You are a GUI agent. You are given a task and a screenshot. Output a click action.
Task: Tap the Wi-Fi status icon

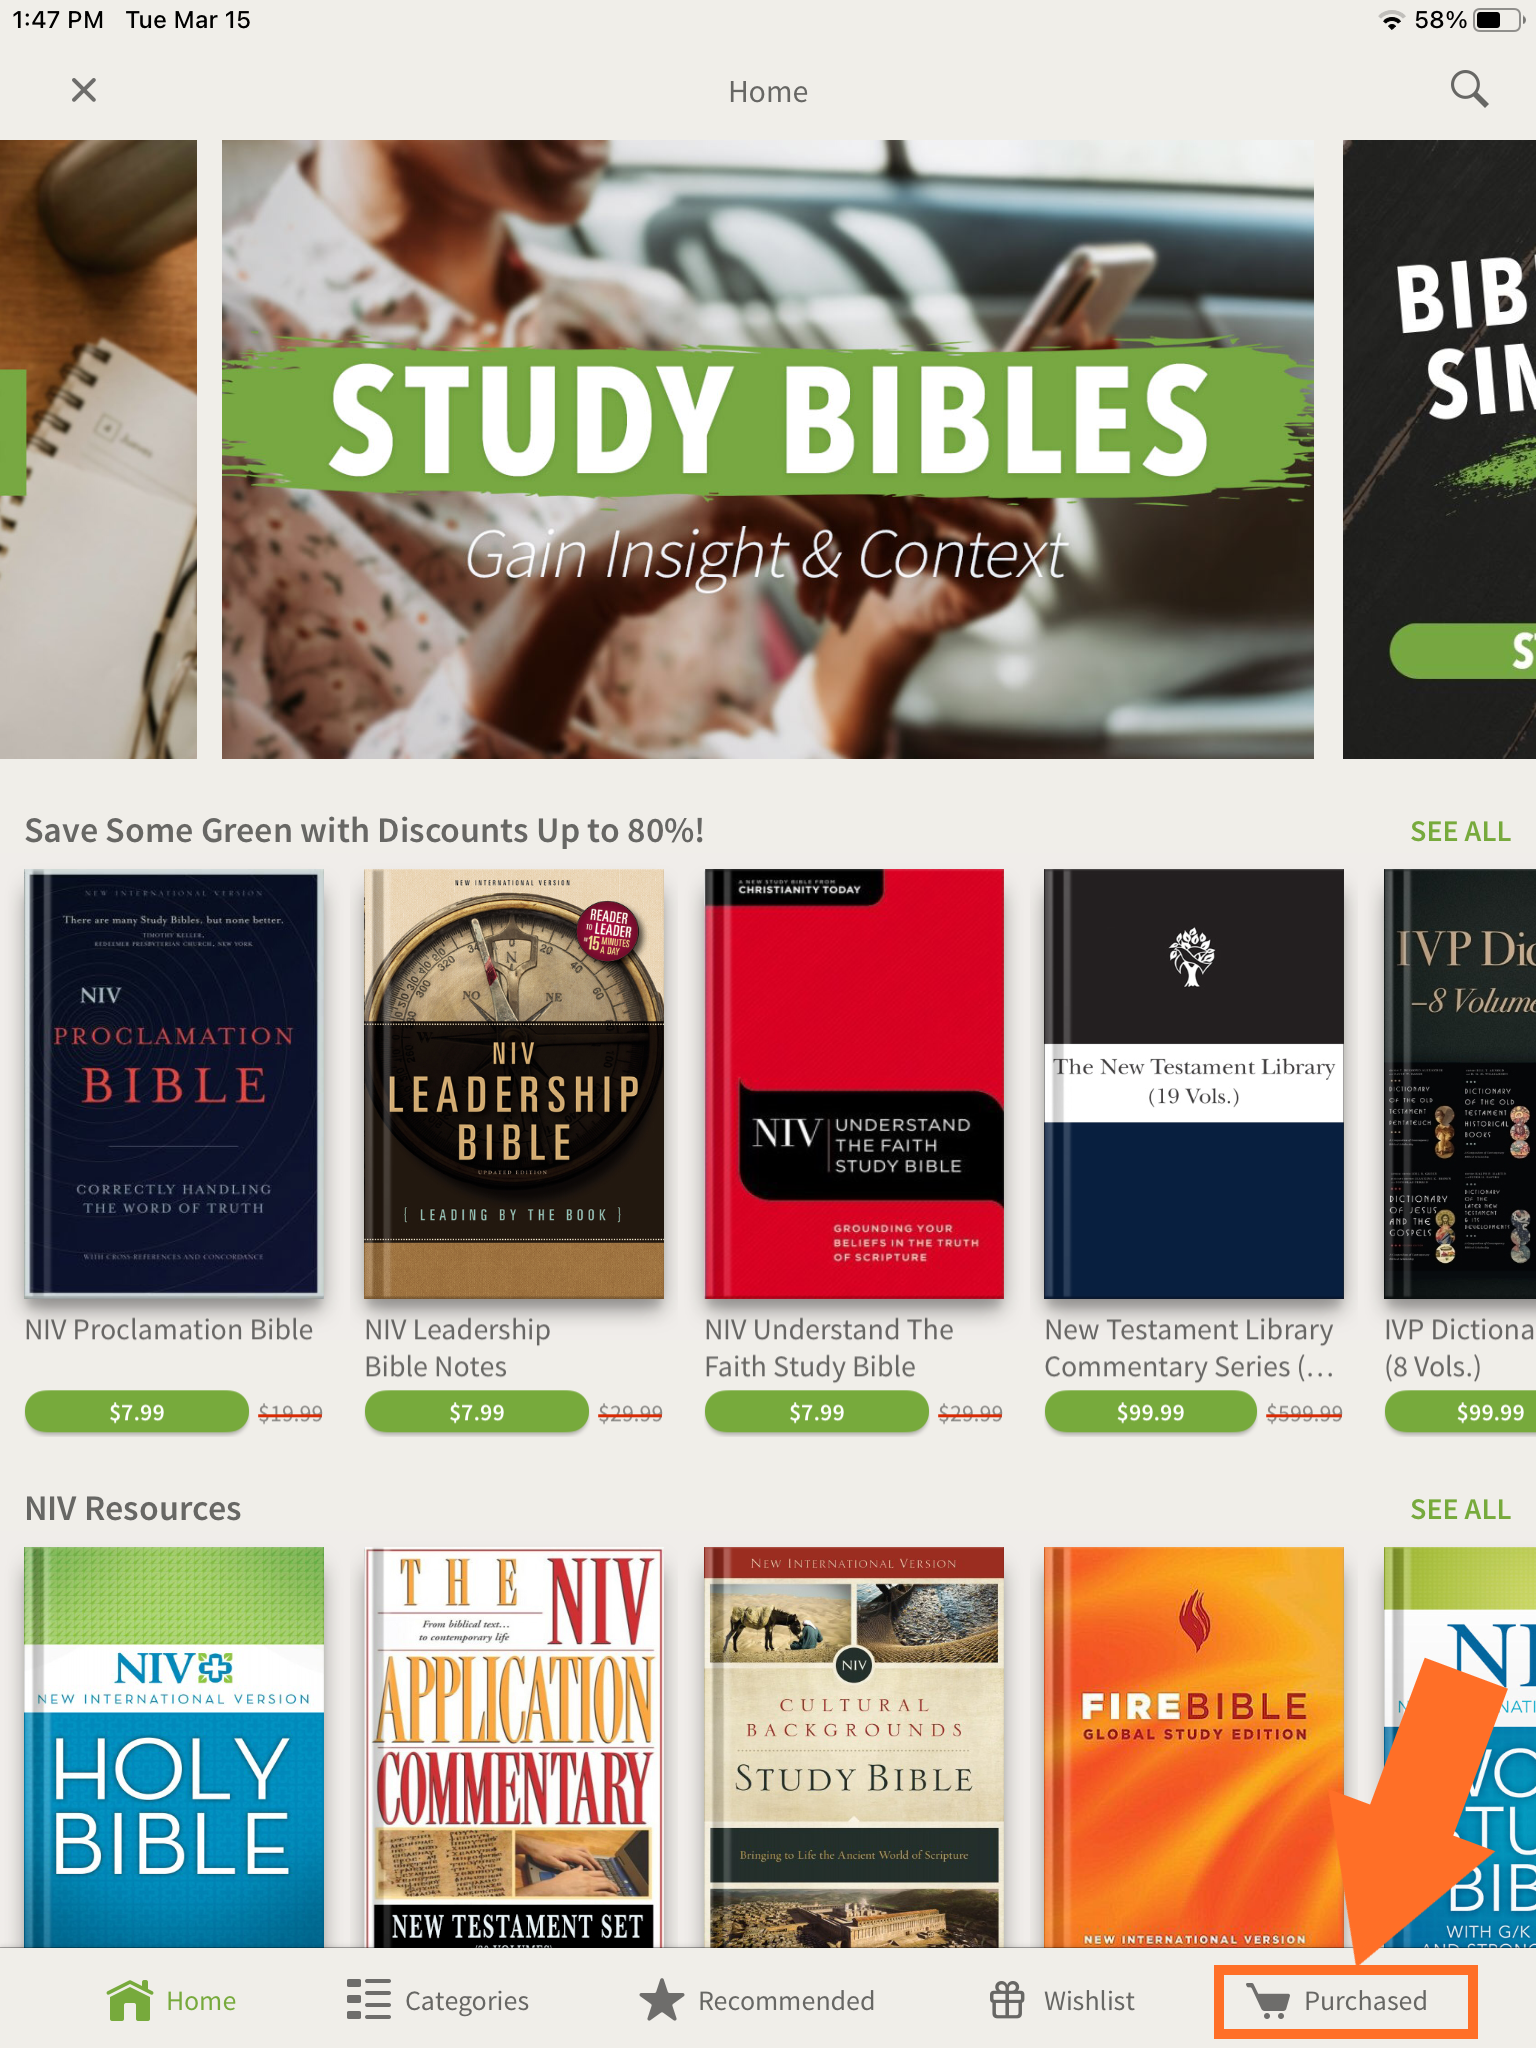[1391, 20]
